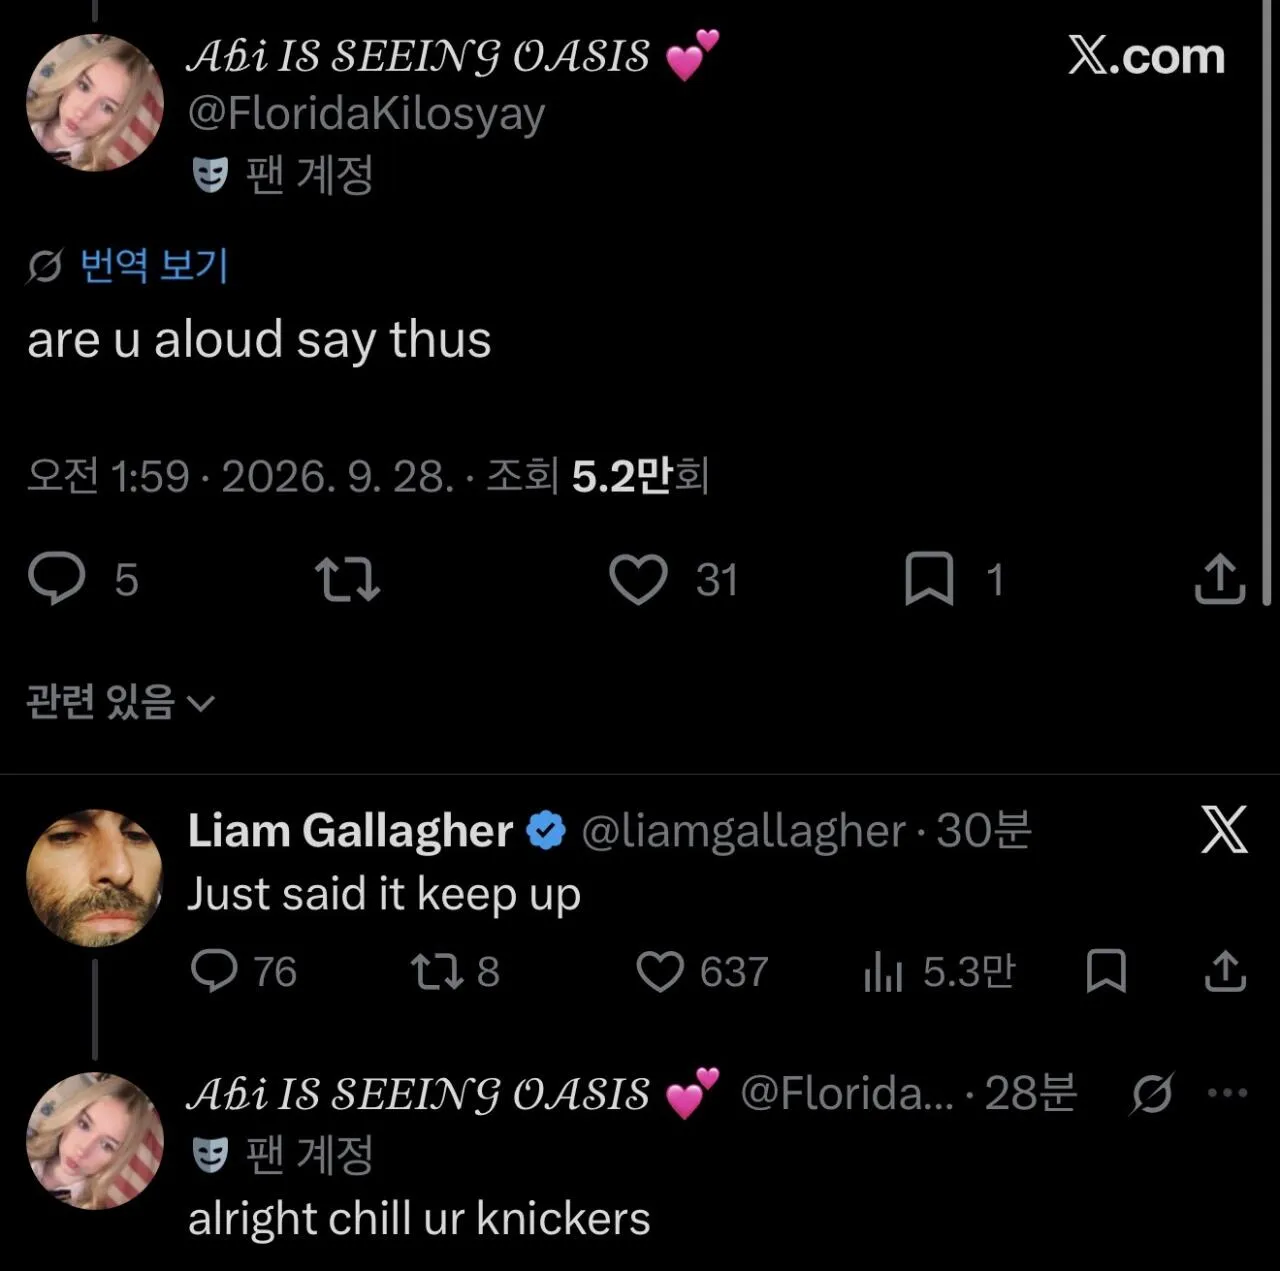The image size is (1280, 1271).
Task: Open three-dot menu on bottom reply
Action: 1227,1093
